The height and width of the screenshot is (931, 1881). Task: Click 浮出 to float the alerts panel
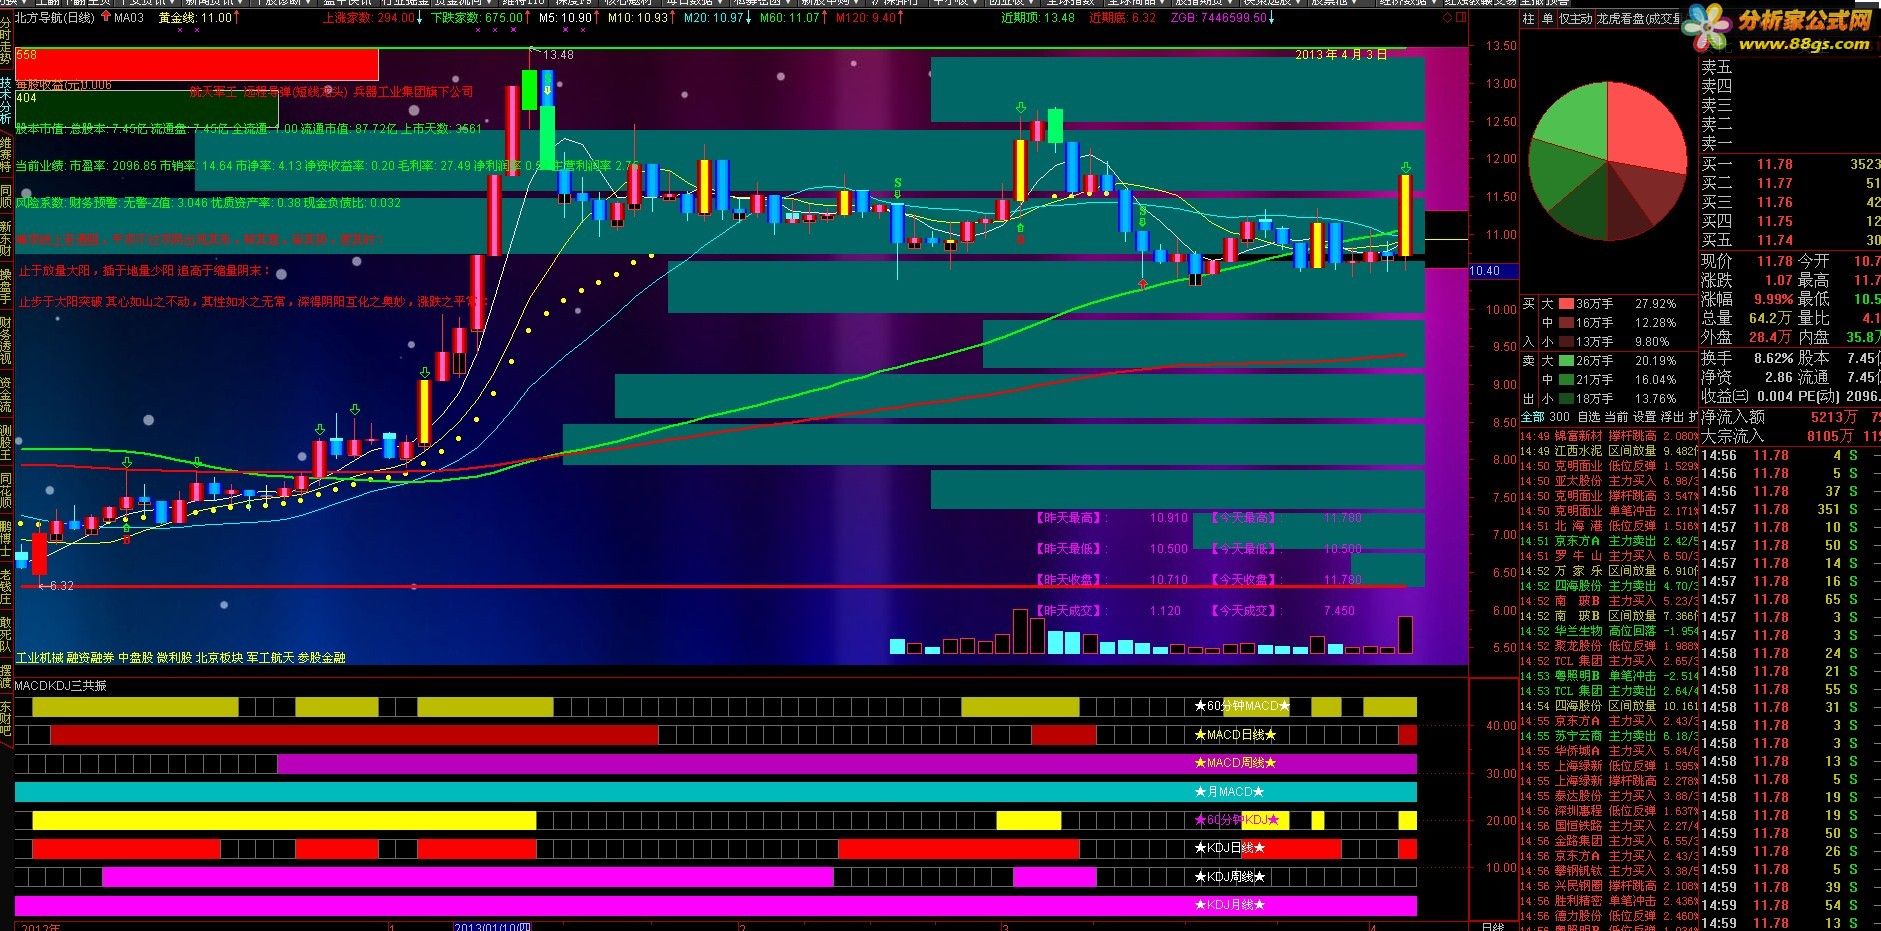(x=1672, y=417)
